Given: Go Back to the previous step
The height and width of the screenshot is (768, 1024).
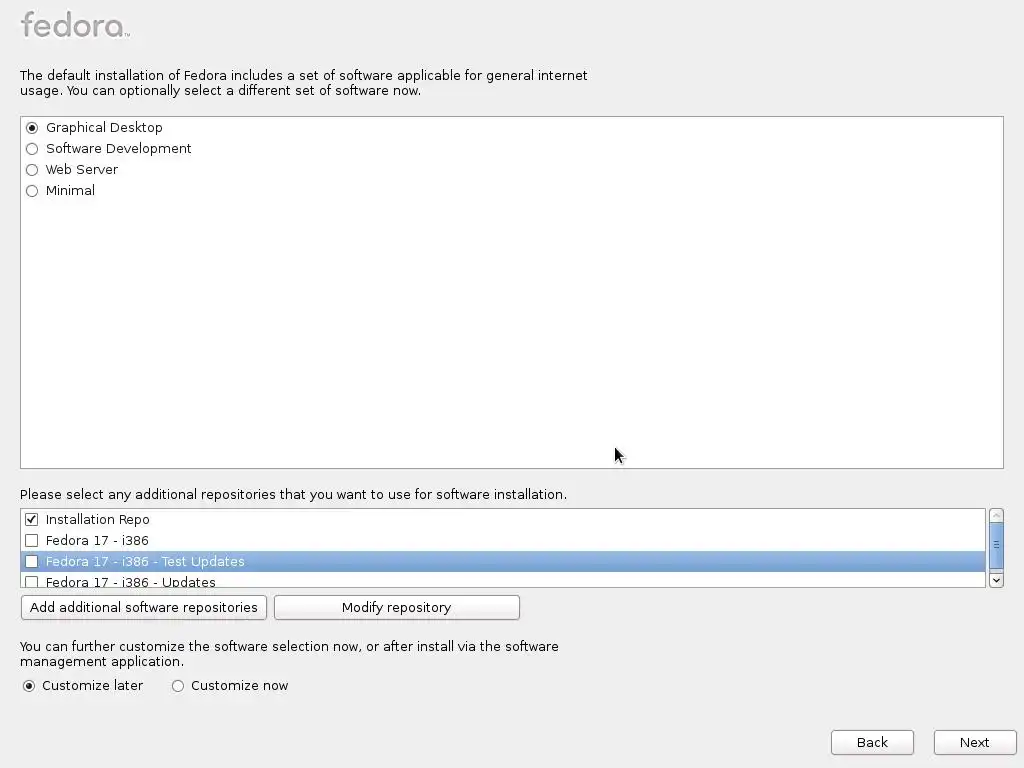Looking at the screenshot, I should click(872, 743).
